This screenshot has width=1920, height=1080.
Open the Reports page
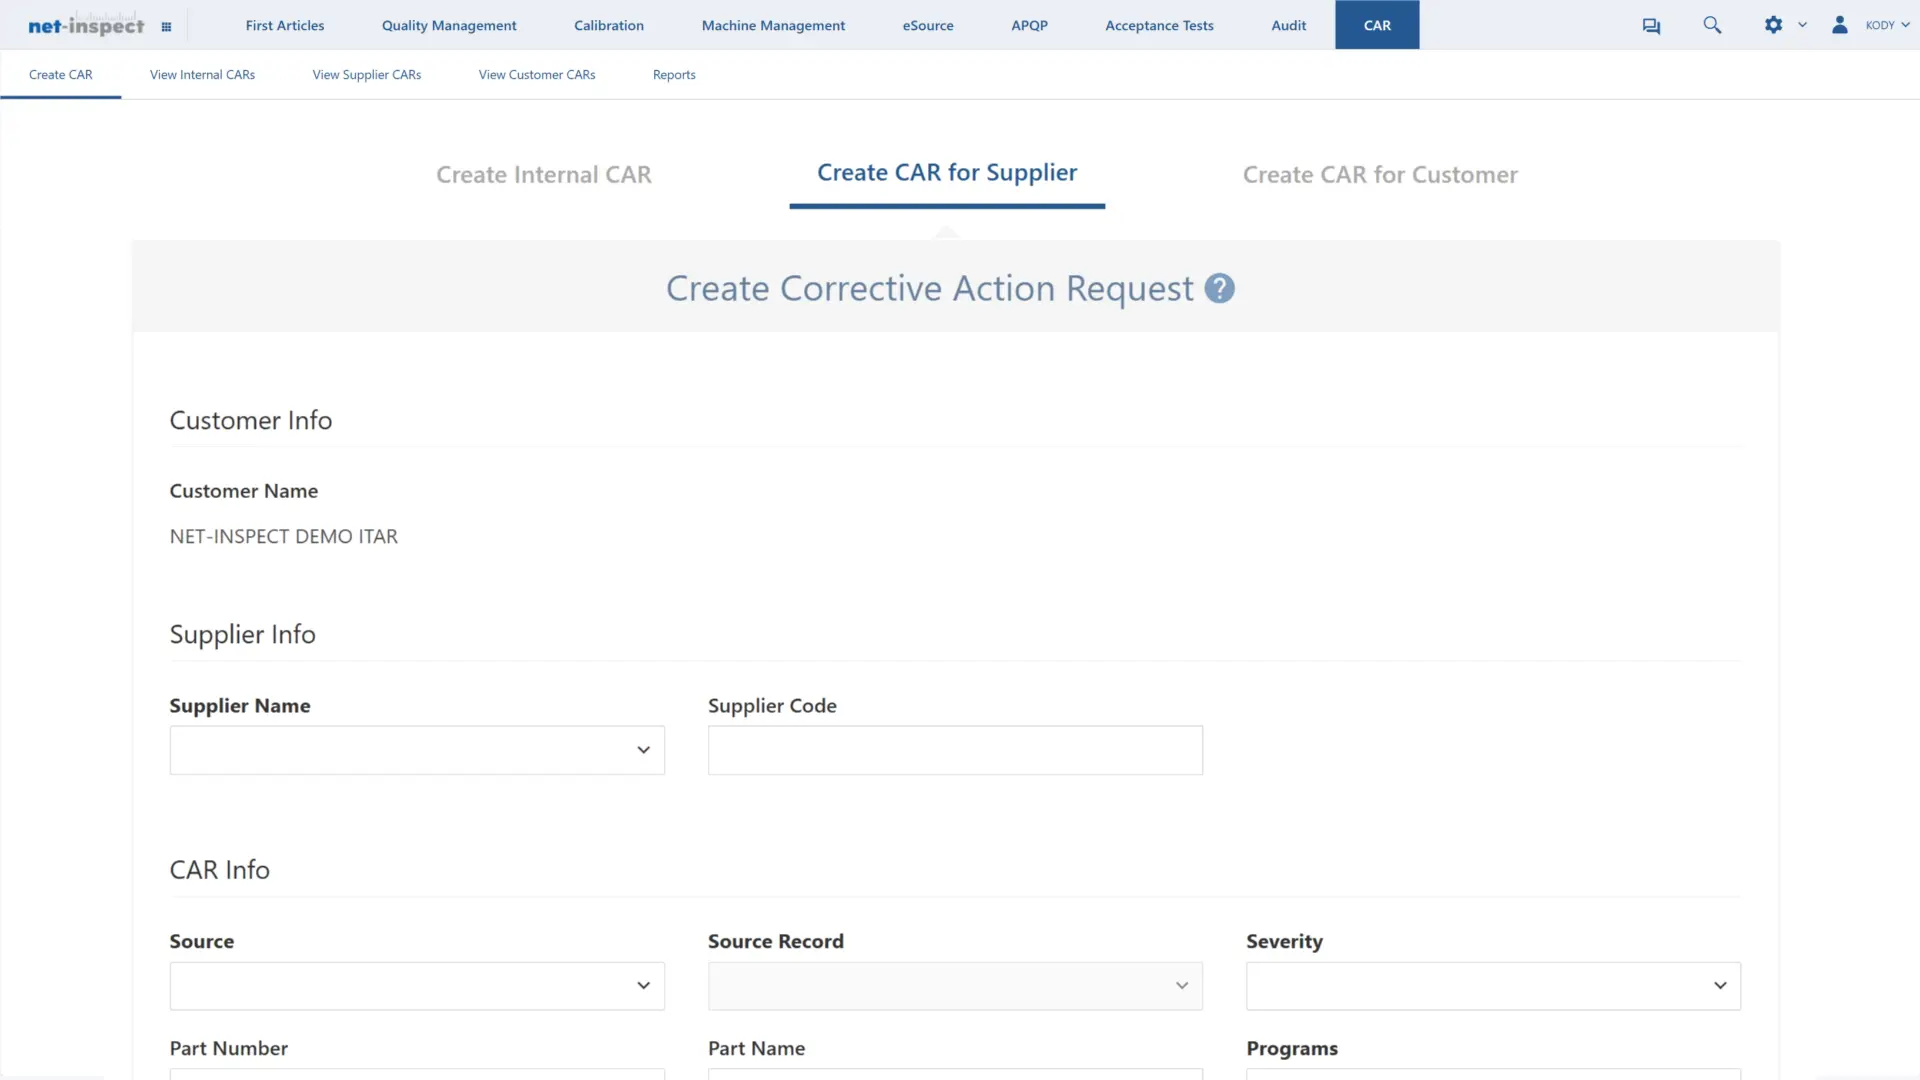tap(673, 74)
